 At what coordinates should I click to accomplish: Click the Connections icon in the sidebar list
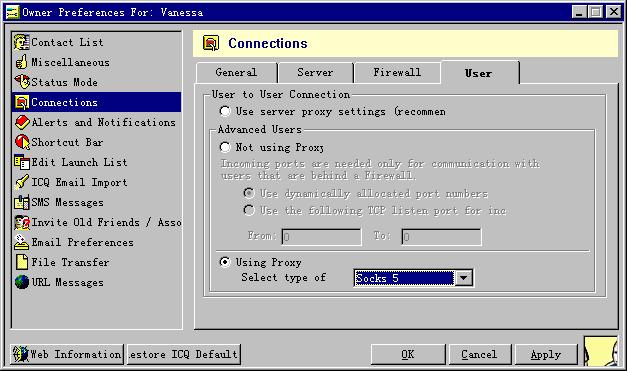click(x=22, y=102)
